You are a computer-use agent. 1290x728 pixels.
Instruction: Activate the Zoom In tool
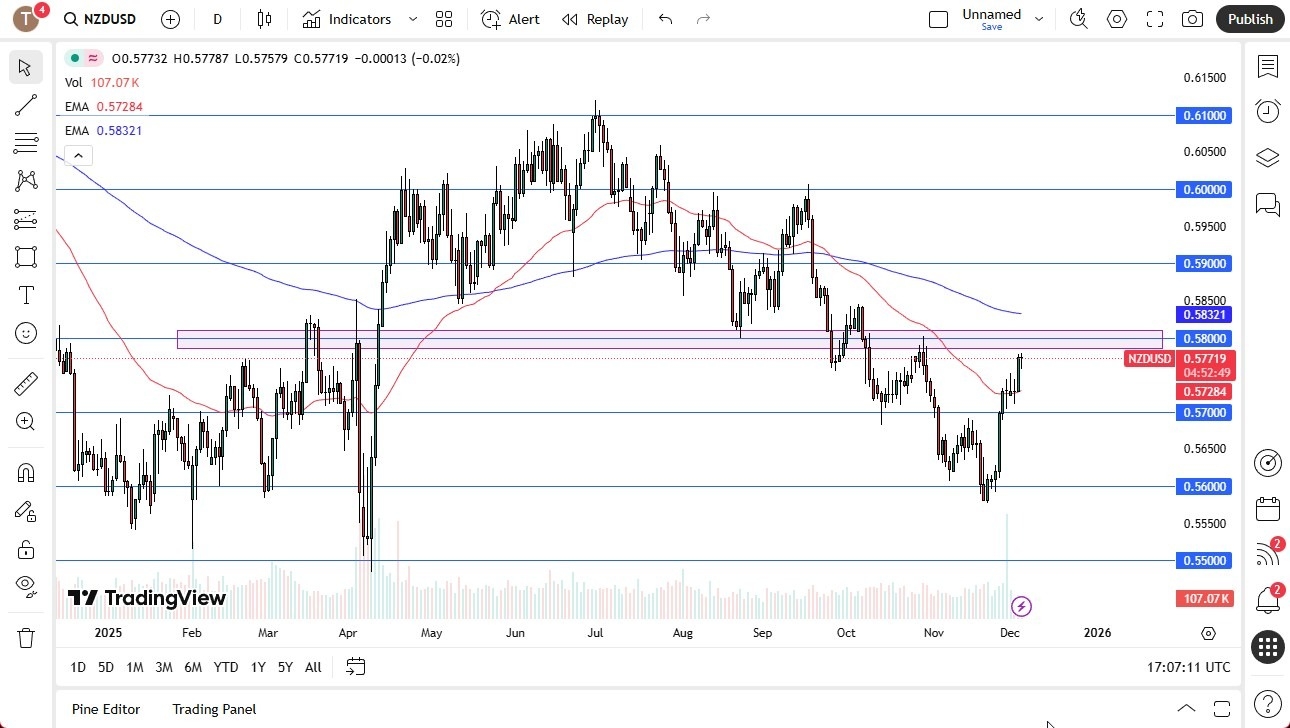[25, 420]
